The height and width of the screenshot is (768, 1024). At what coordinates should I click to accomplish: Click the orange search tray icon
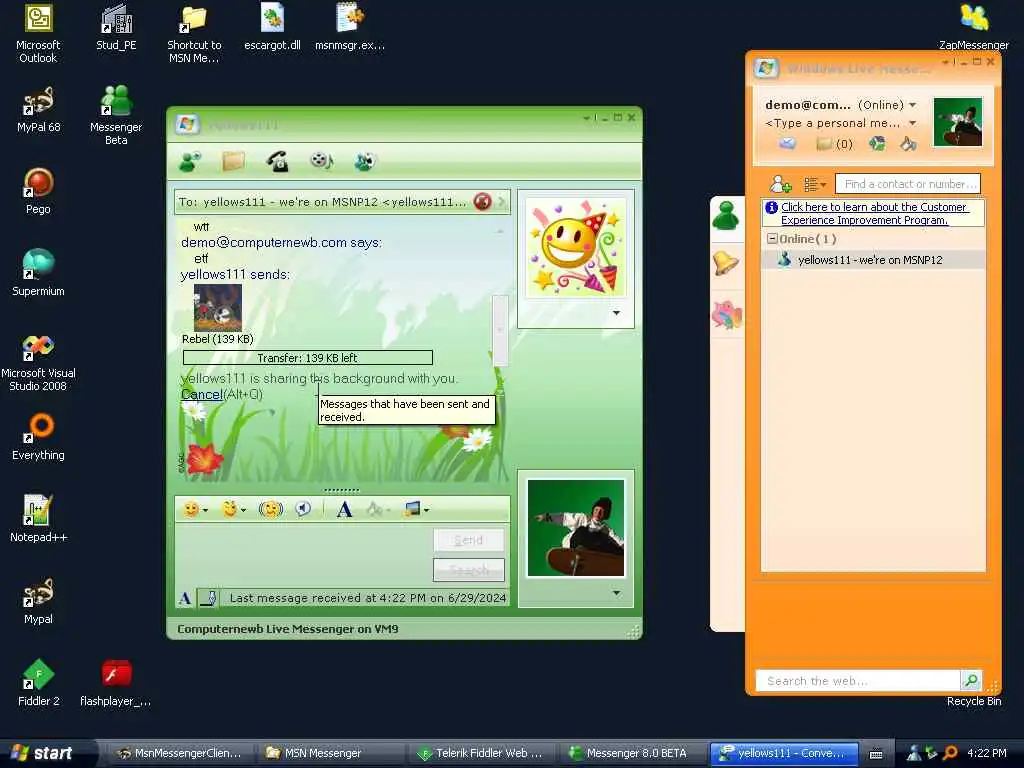(x=950, y=753)
